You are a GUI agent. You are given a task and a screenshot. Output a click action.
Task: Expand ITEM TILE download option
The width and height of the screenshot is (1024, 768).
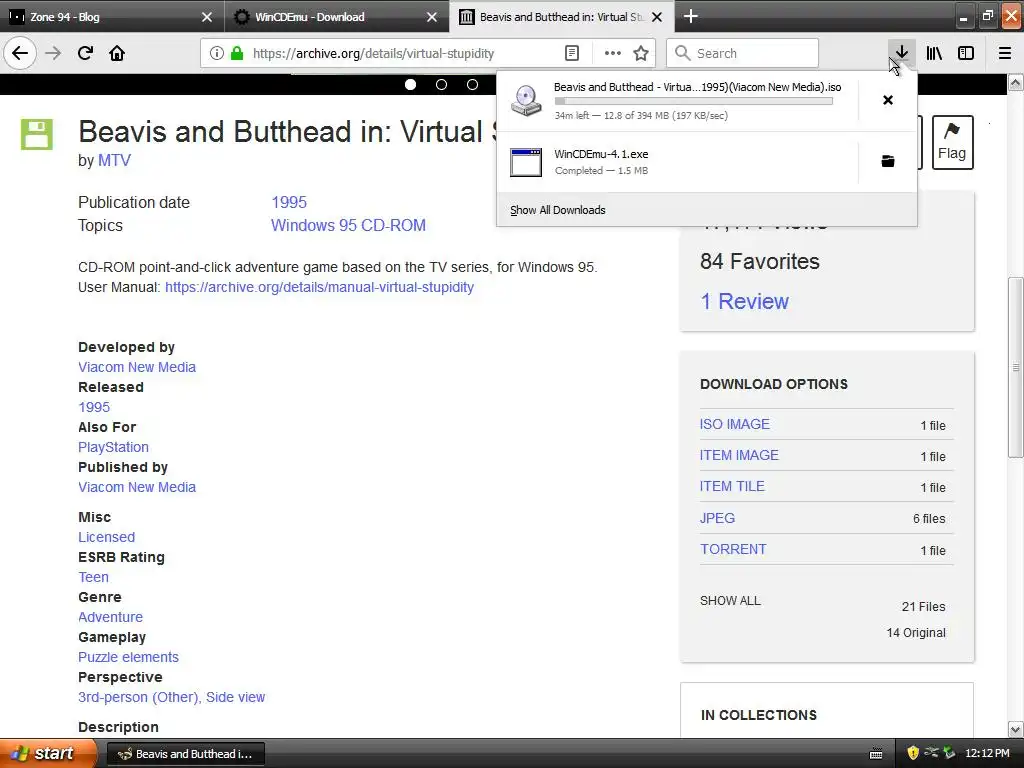(x=732, y=486)
